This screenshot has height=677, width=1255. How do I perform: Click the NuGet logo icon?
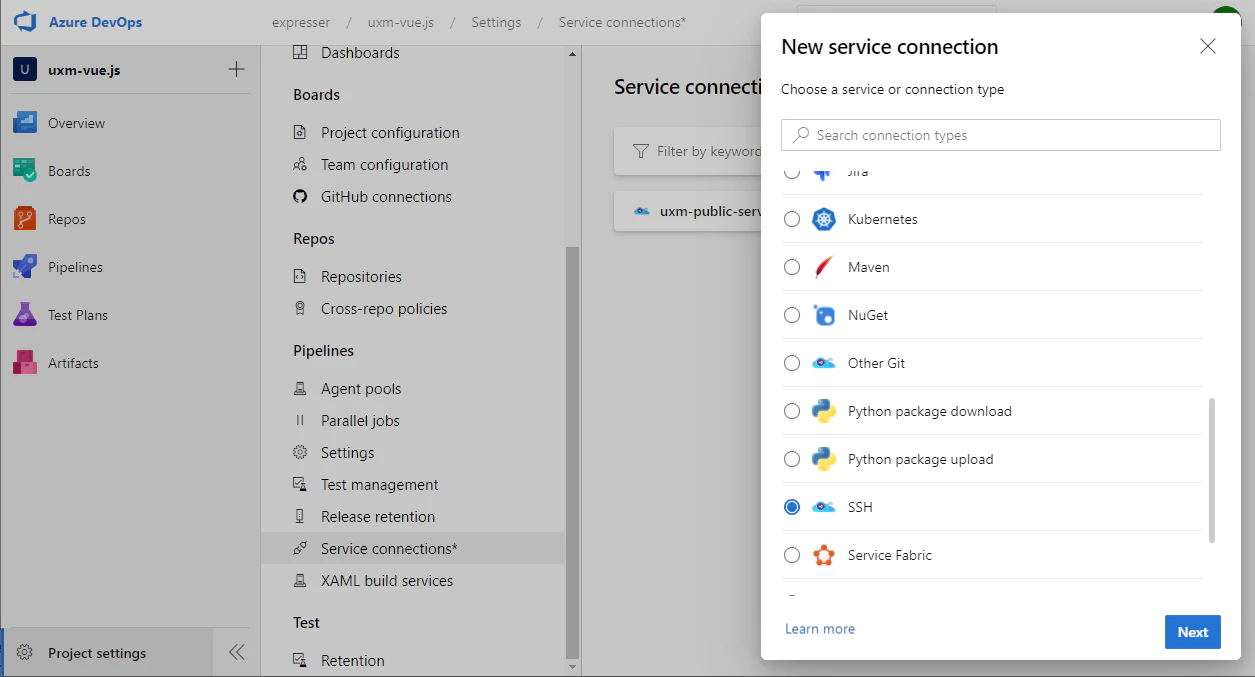coord(824,315)
